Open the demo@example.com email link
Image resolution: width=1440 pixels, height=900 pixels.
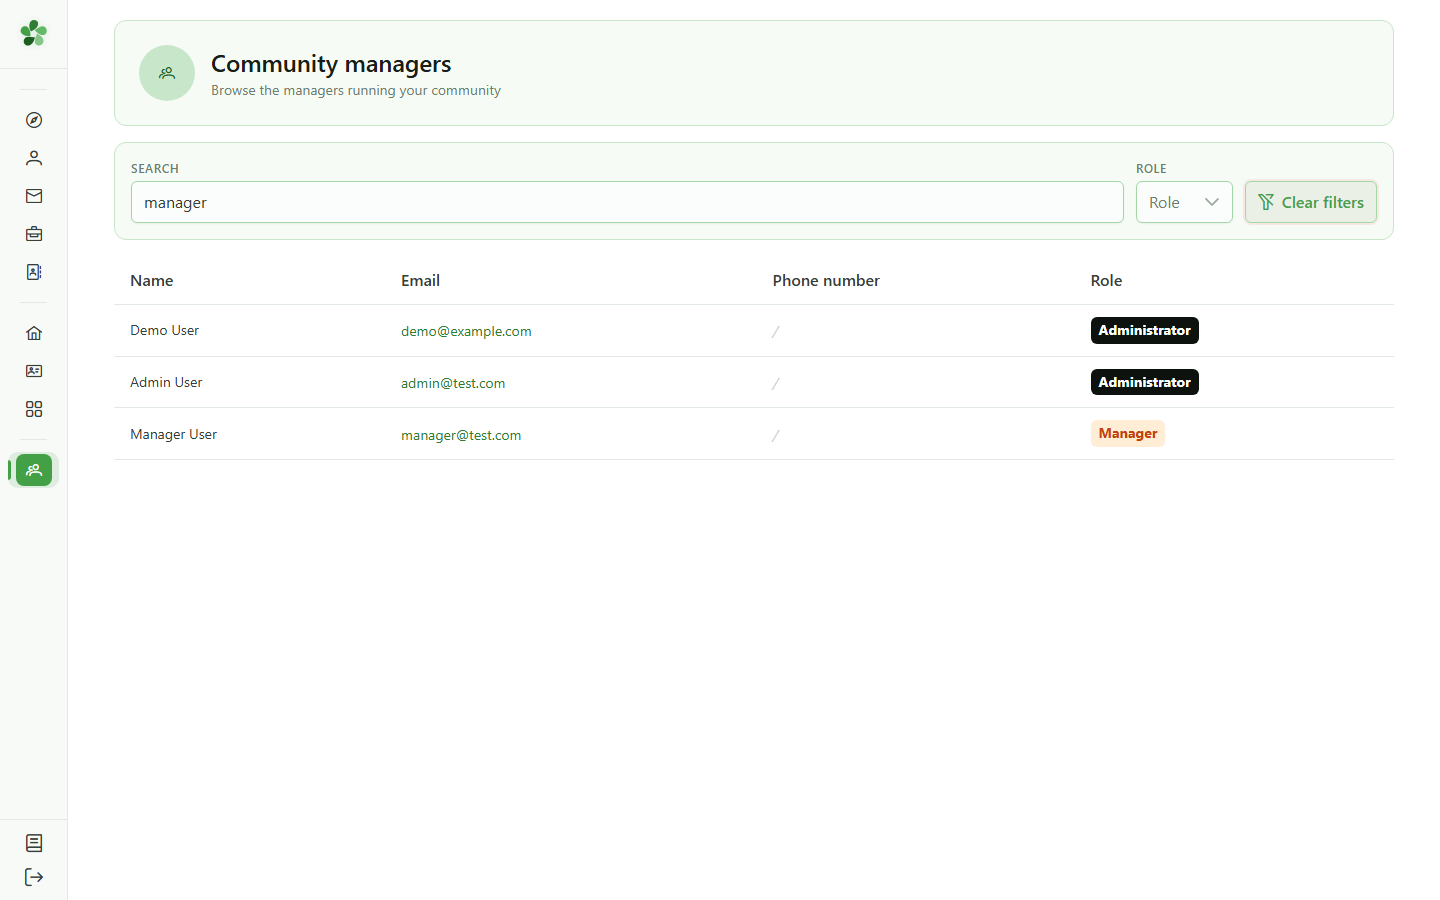click(466, 331)
